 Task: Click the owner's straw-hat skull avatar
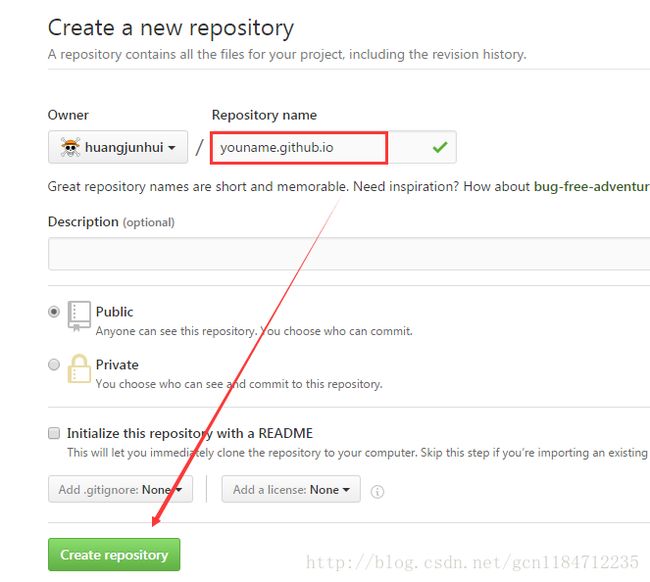[70, 148]
